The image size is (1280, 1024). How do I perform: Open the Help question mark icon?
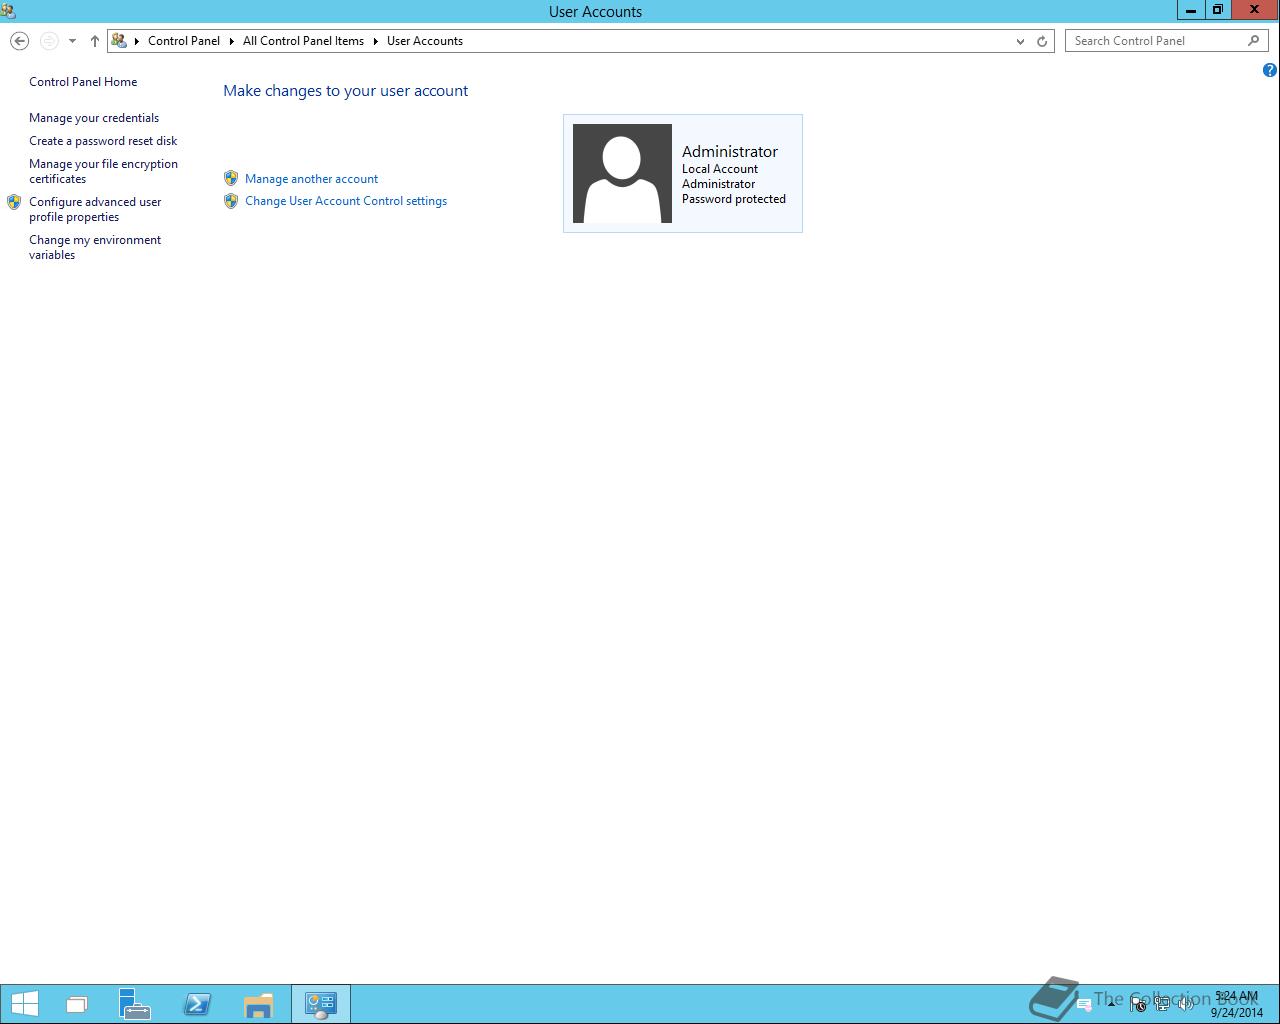tap(1270, 70)
